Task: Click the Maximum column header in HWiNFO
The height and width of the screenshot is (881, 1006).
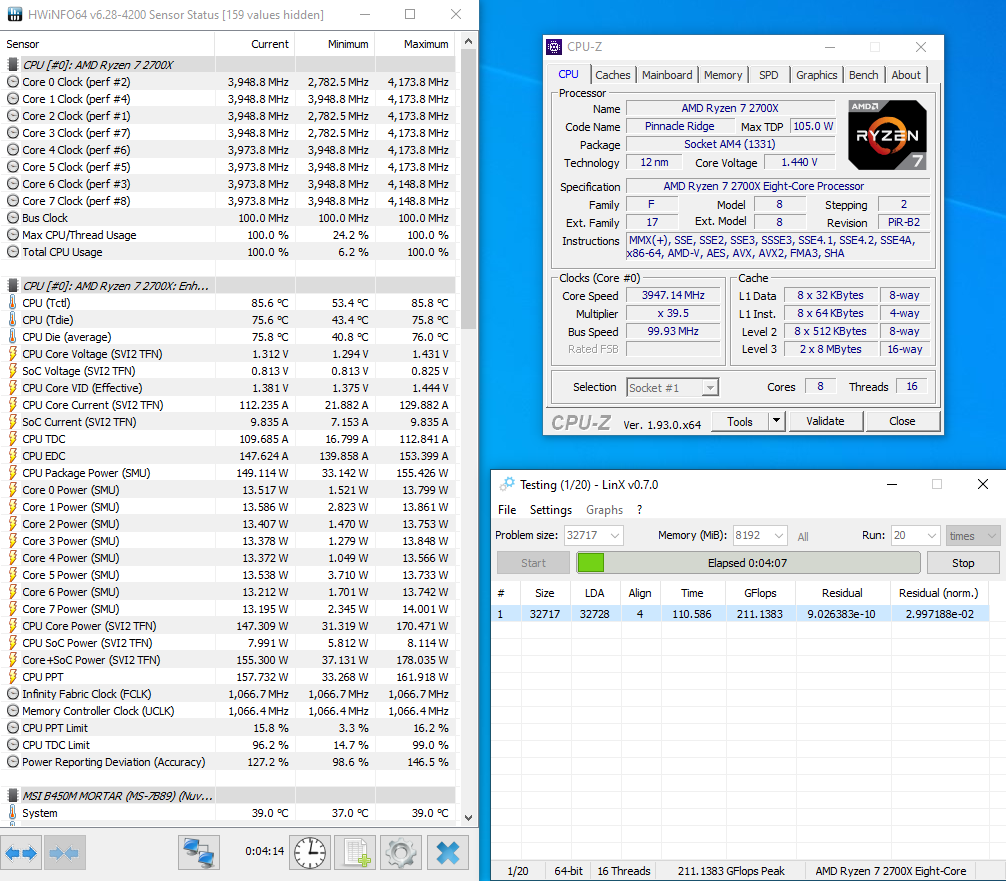Action: [415, 44]
